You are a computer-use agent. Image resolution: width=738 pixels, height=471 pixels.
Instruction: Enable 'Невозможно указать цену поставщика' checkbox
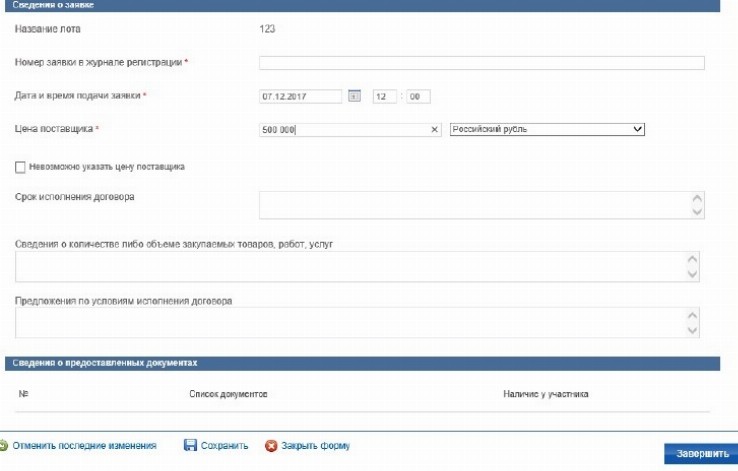point(21,166)
